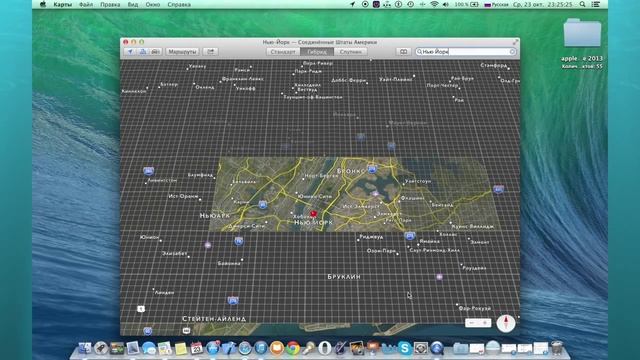Viewport: 640px width, 360px height.
Task: Switch to the Спутник satellite view
Action: (x=351, y=52)
